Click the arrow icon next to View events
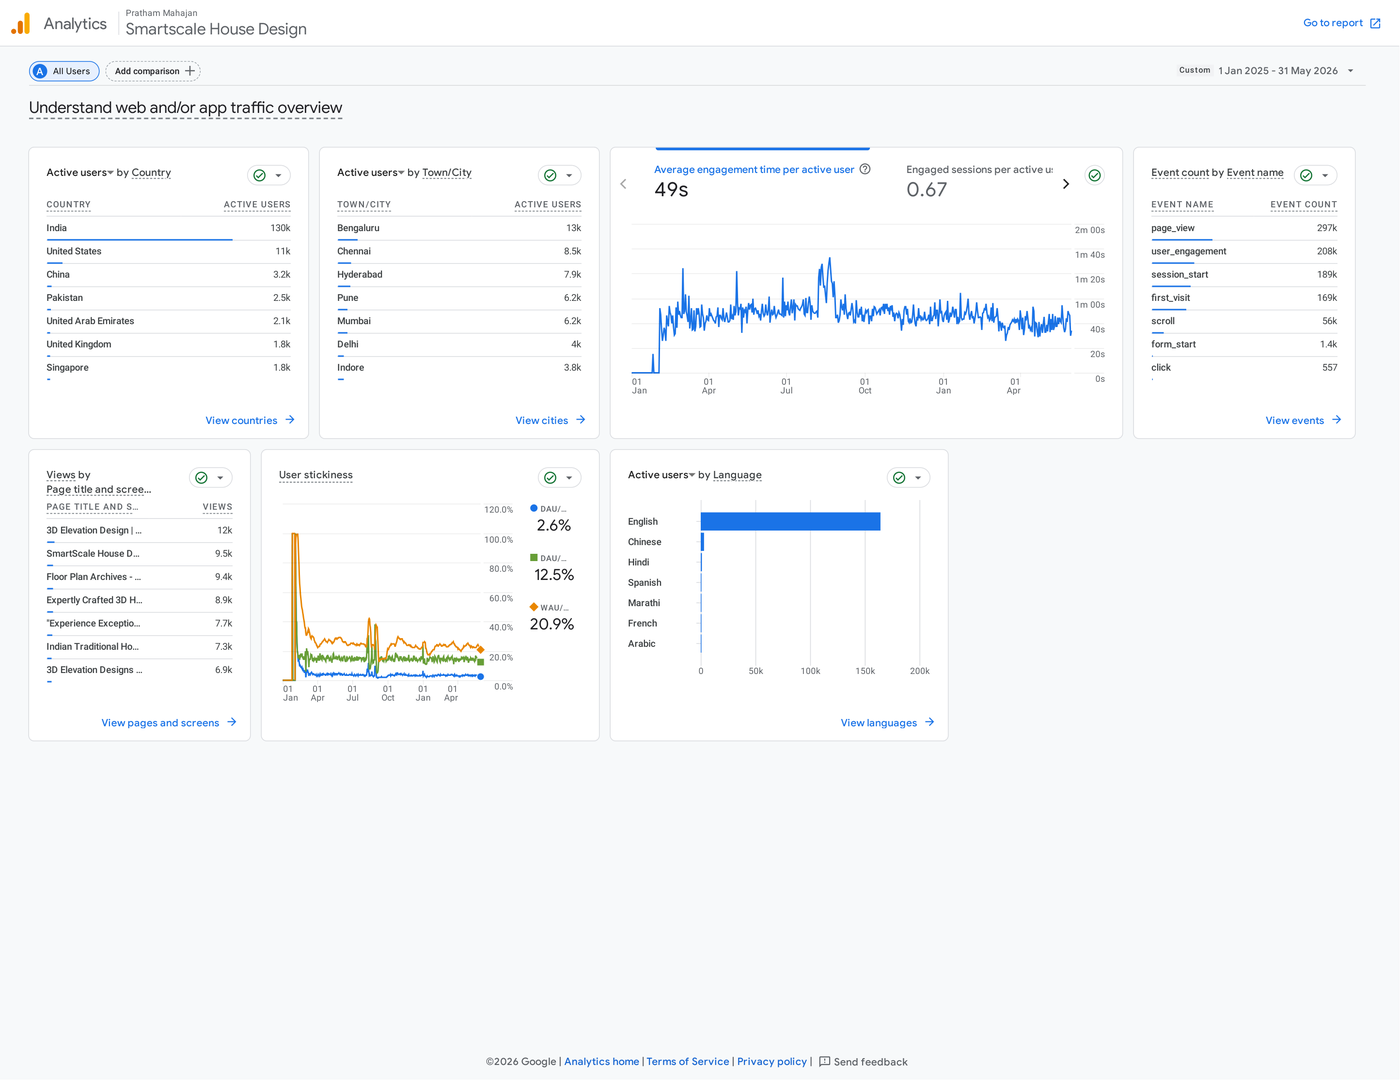Screen dimensions: 1400x1080 1336,420
